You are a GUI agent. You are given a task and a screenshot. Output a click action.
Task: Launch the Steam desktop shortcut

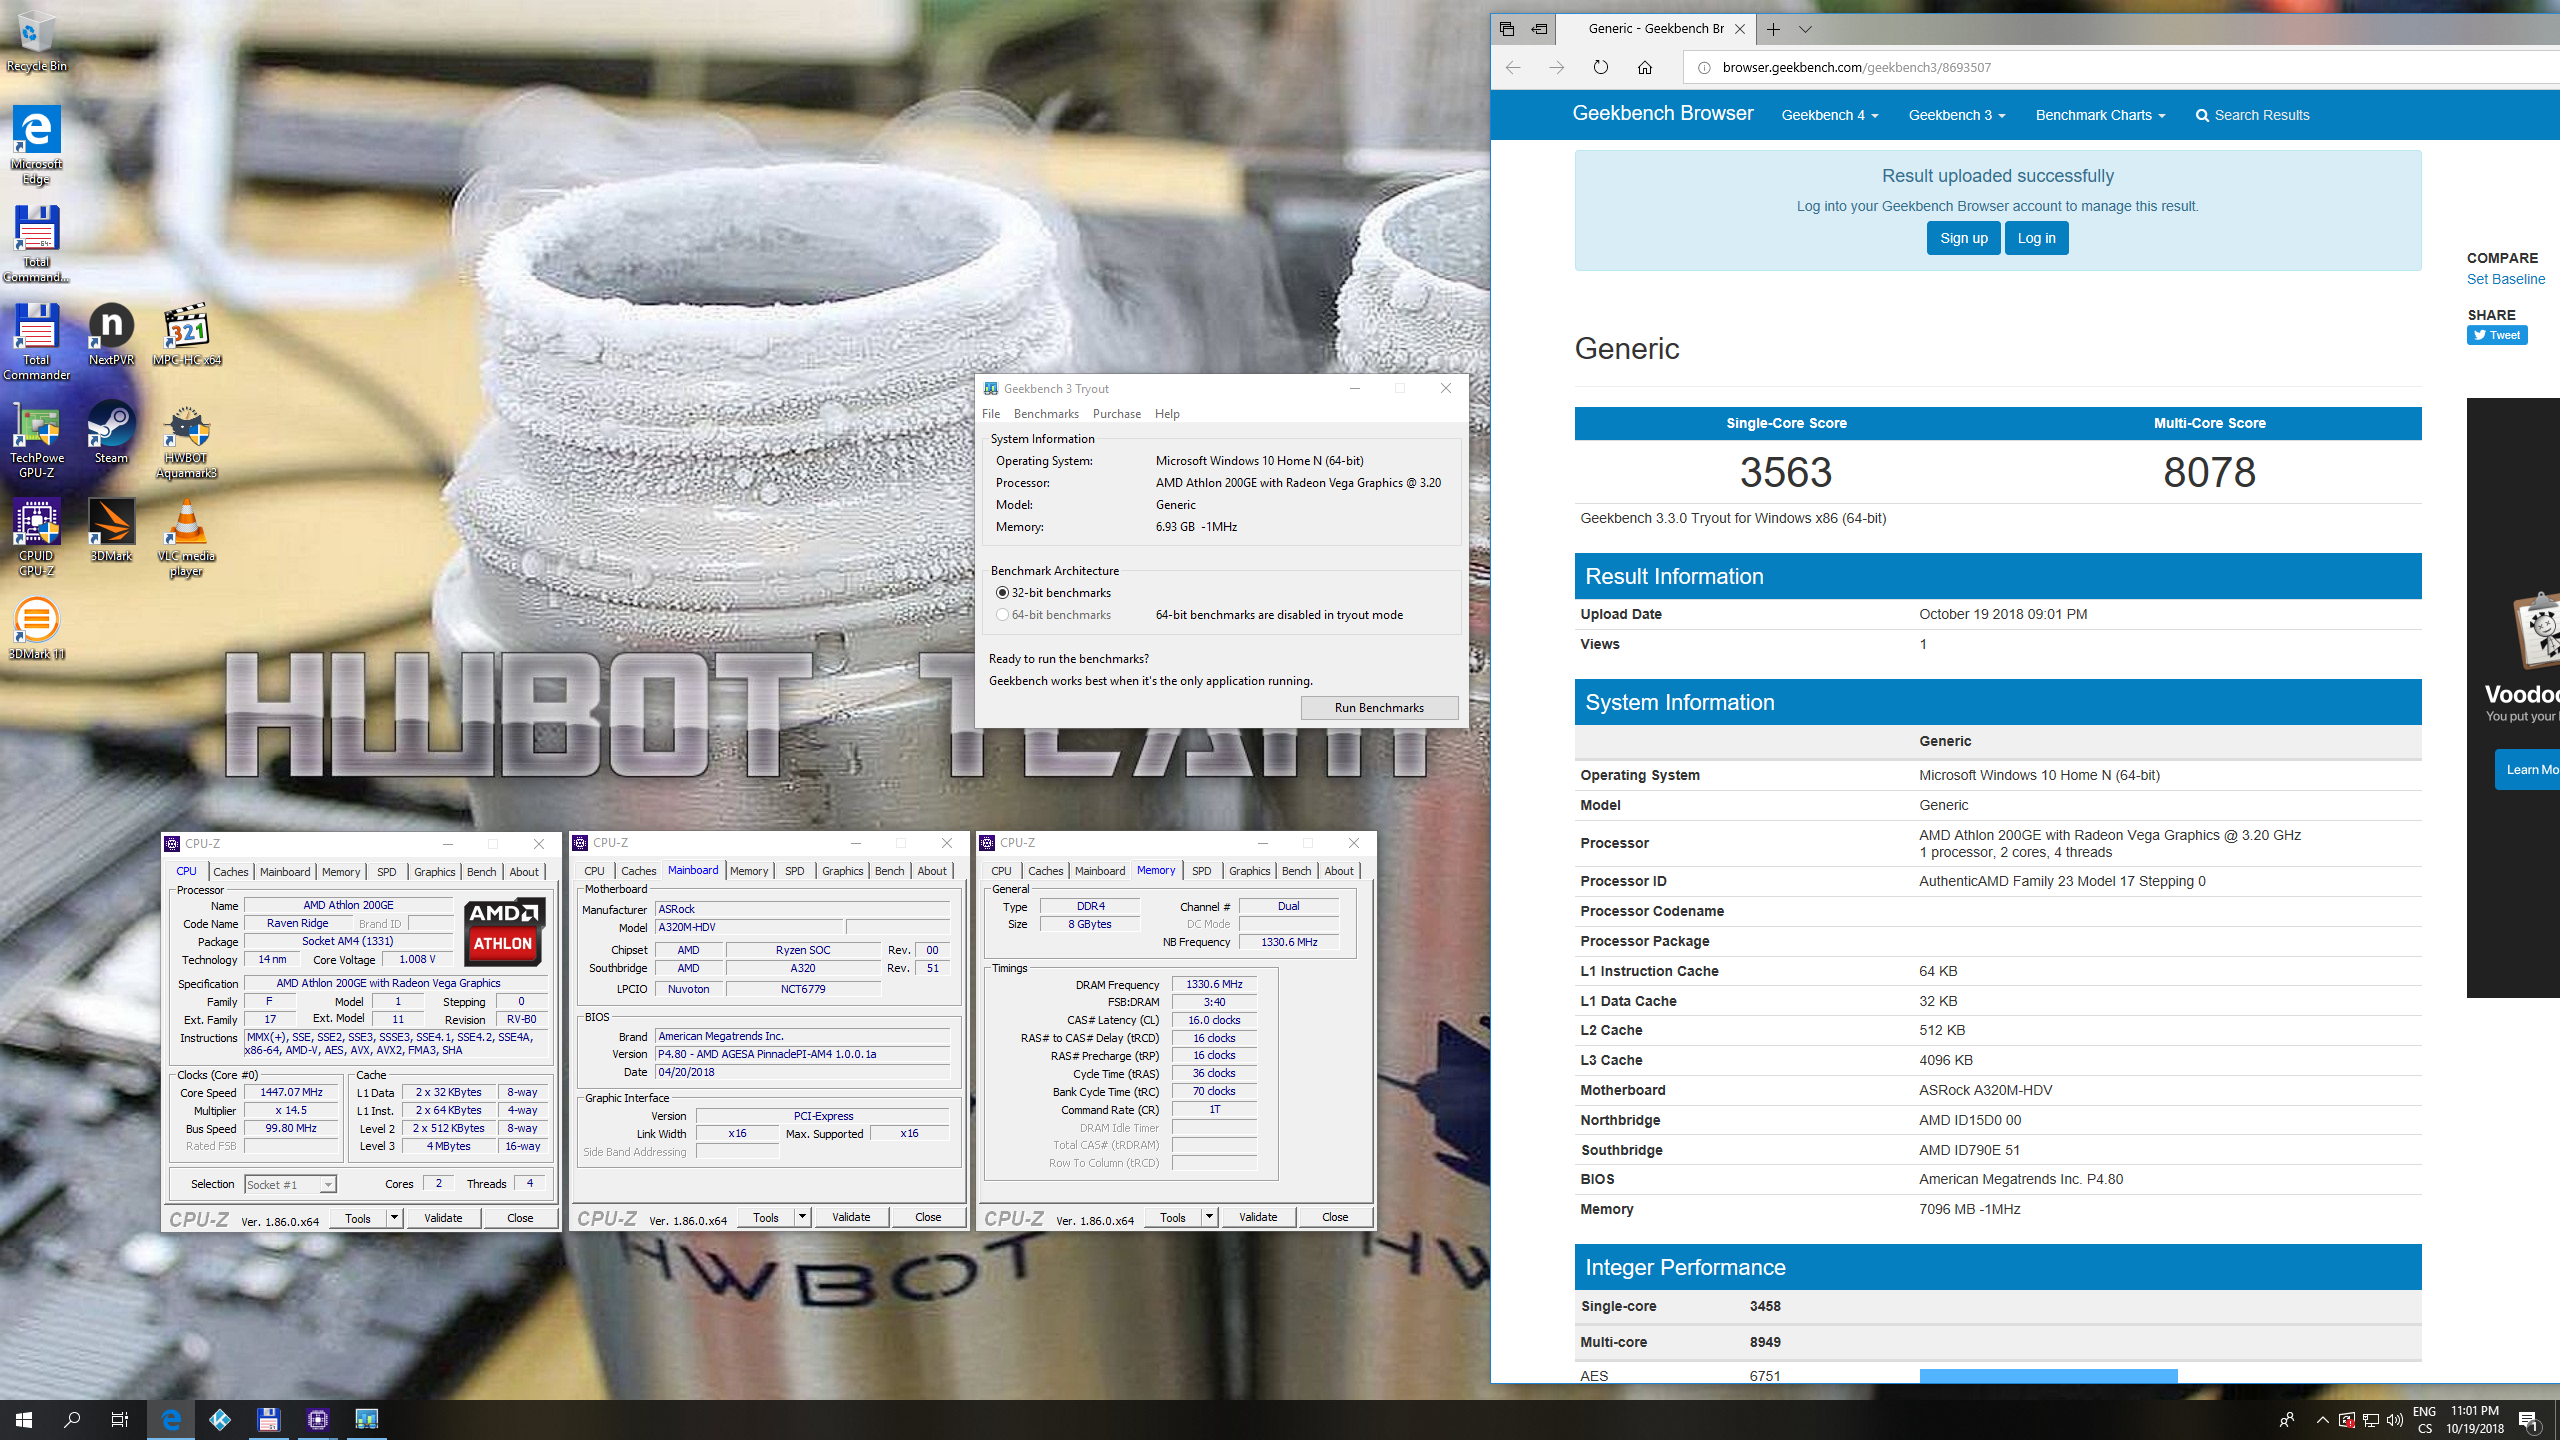[111, 433]
